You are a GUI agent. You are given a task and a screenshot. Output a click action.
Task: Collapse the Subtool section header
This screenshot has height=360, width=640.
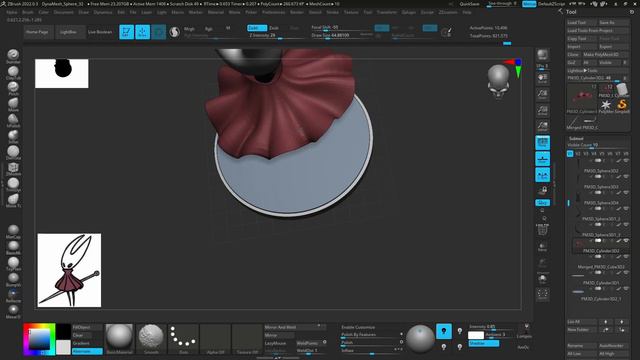576,138
